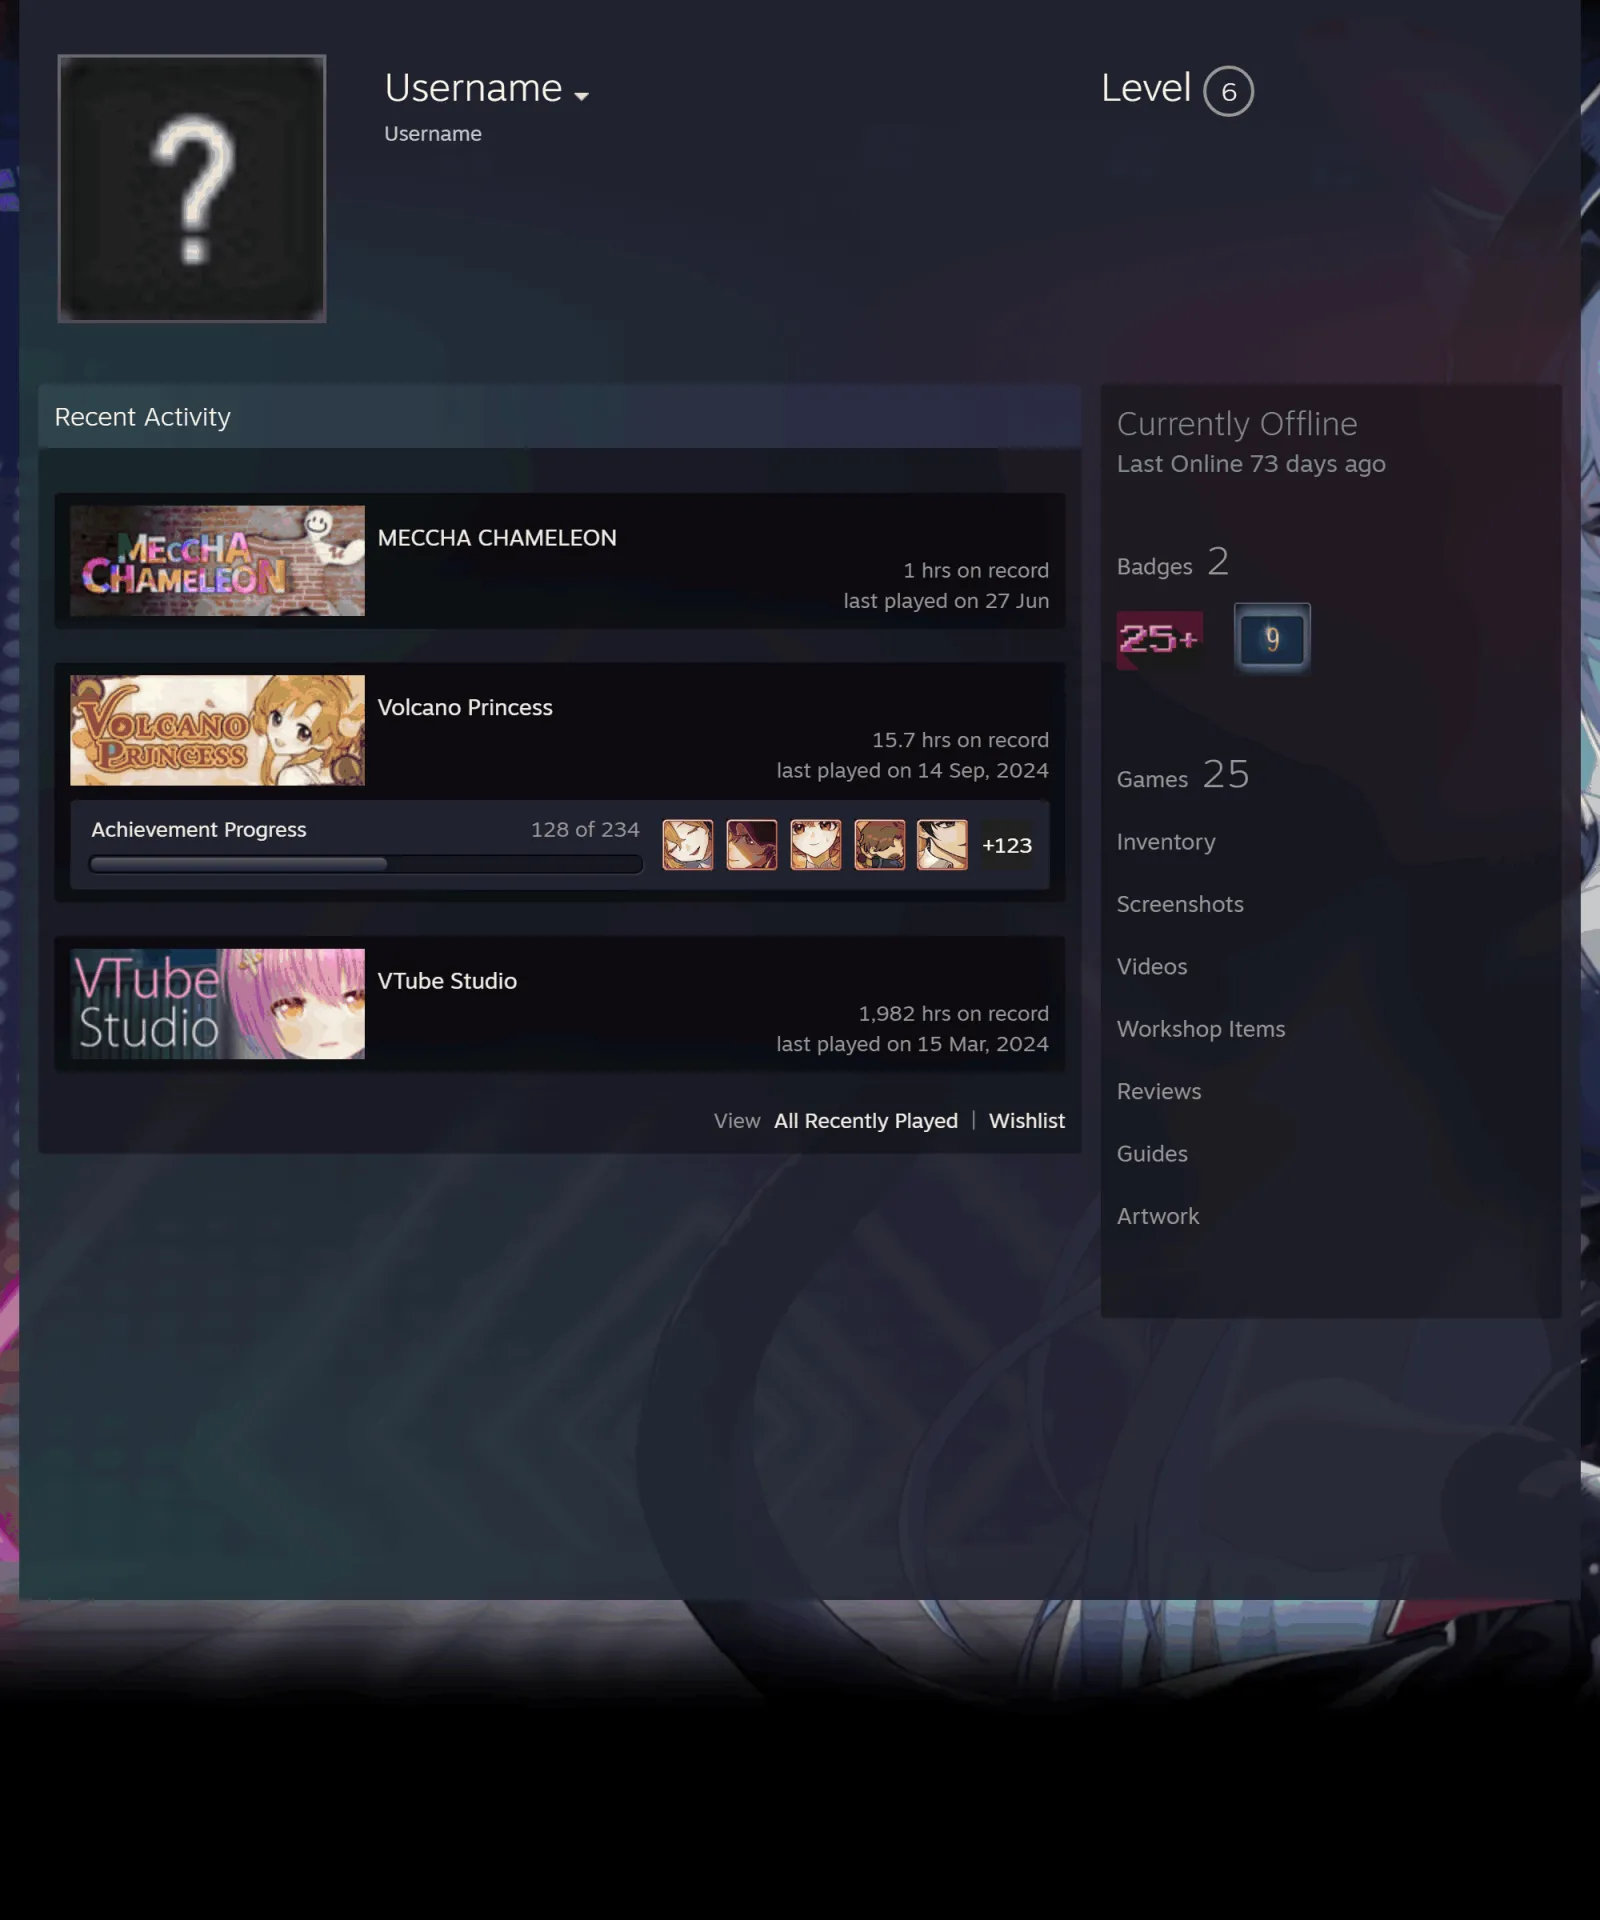Click '1,982 hrs on record' text
Screen dimensions: 1600x1920
pyautogui.click(x=954, y=1014)
